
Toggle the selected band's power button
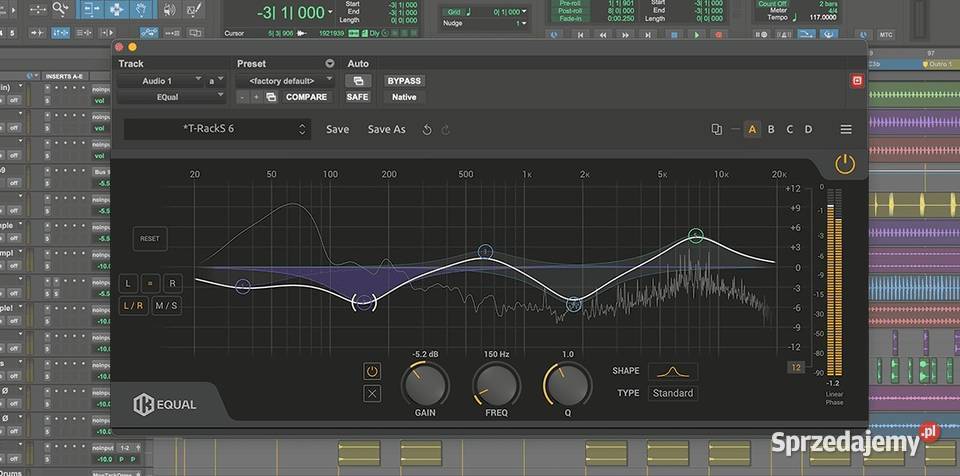click(372, 371)
